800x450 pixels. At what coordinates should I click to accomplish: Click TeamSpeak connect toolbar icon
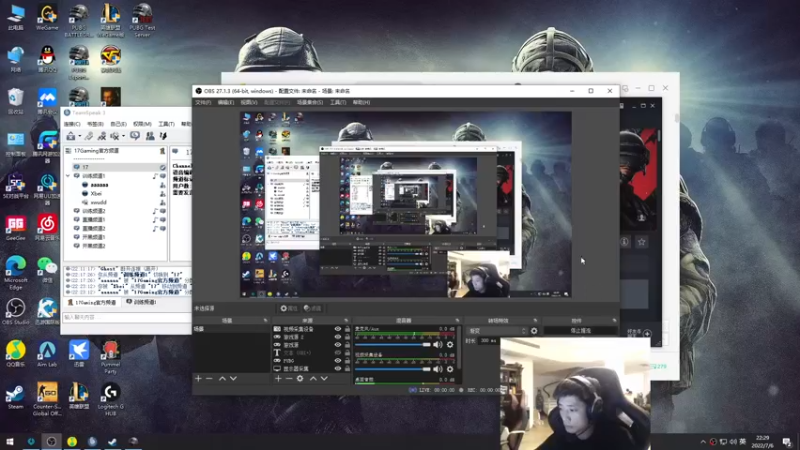pos(71,136)
